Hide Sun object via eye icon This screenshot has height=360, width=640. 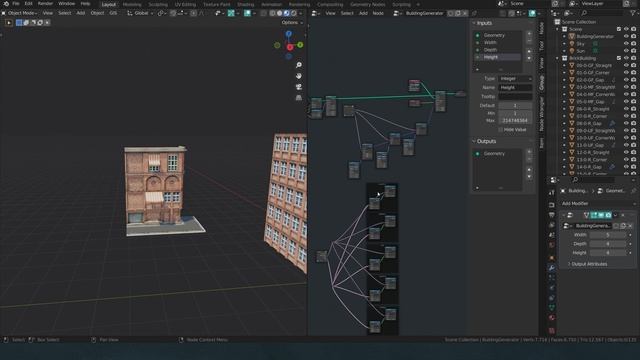pyautogui.click(x=626, y=51)
